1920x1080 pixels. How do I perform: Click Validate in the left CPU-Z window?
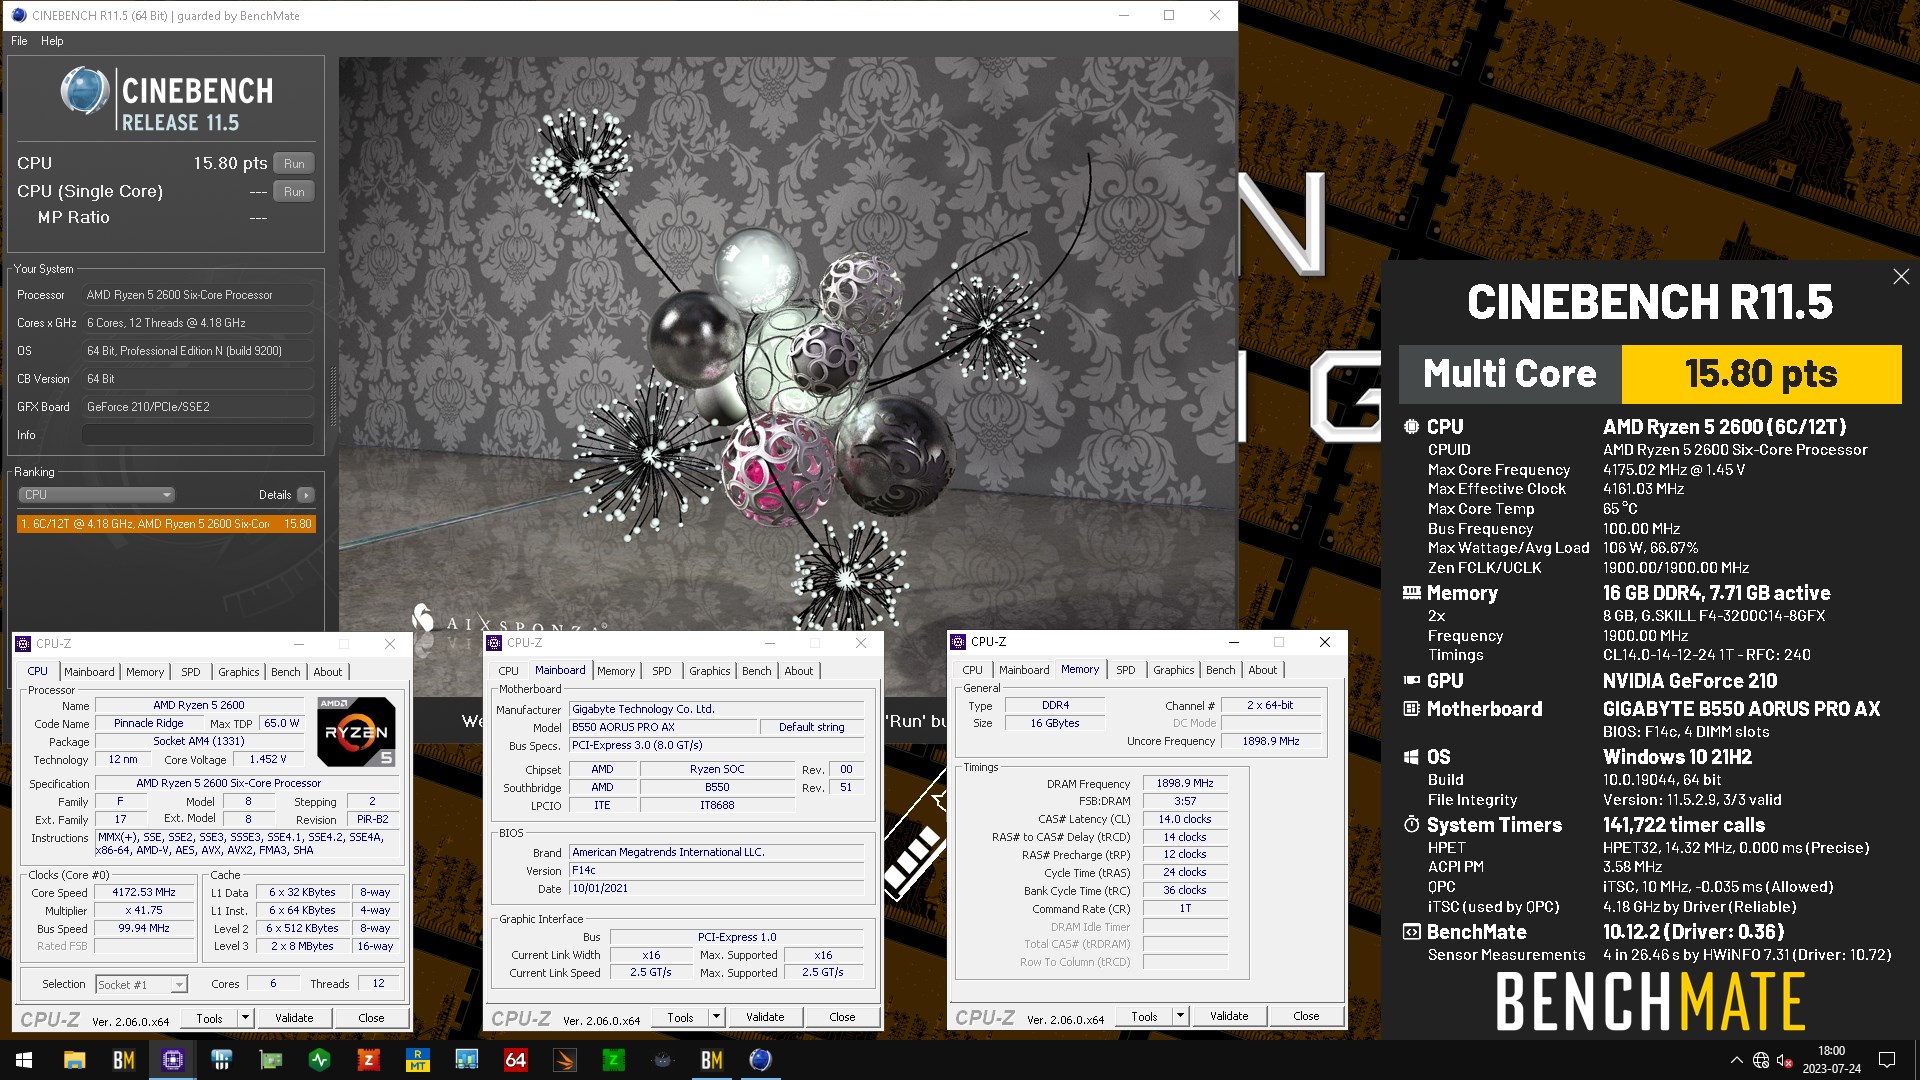click(294, 1018)
